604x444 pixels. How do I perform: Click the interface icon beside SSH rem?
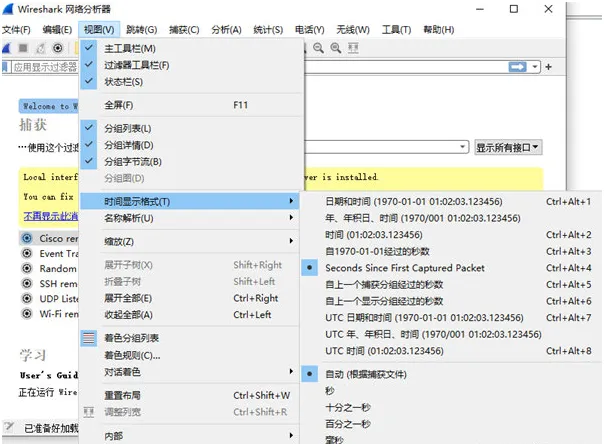point(27,283)
